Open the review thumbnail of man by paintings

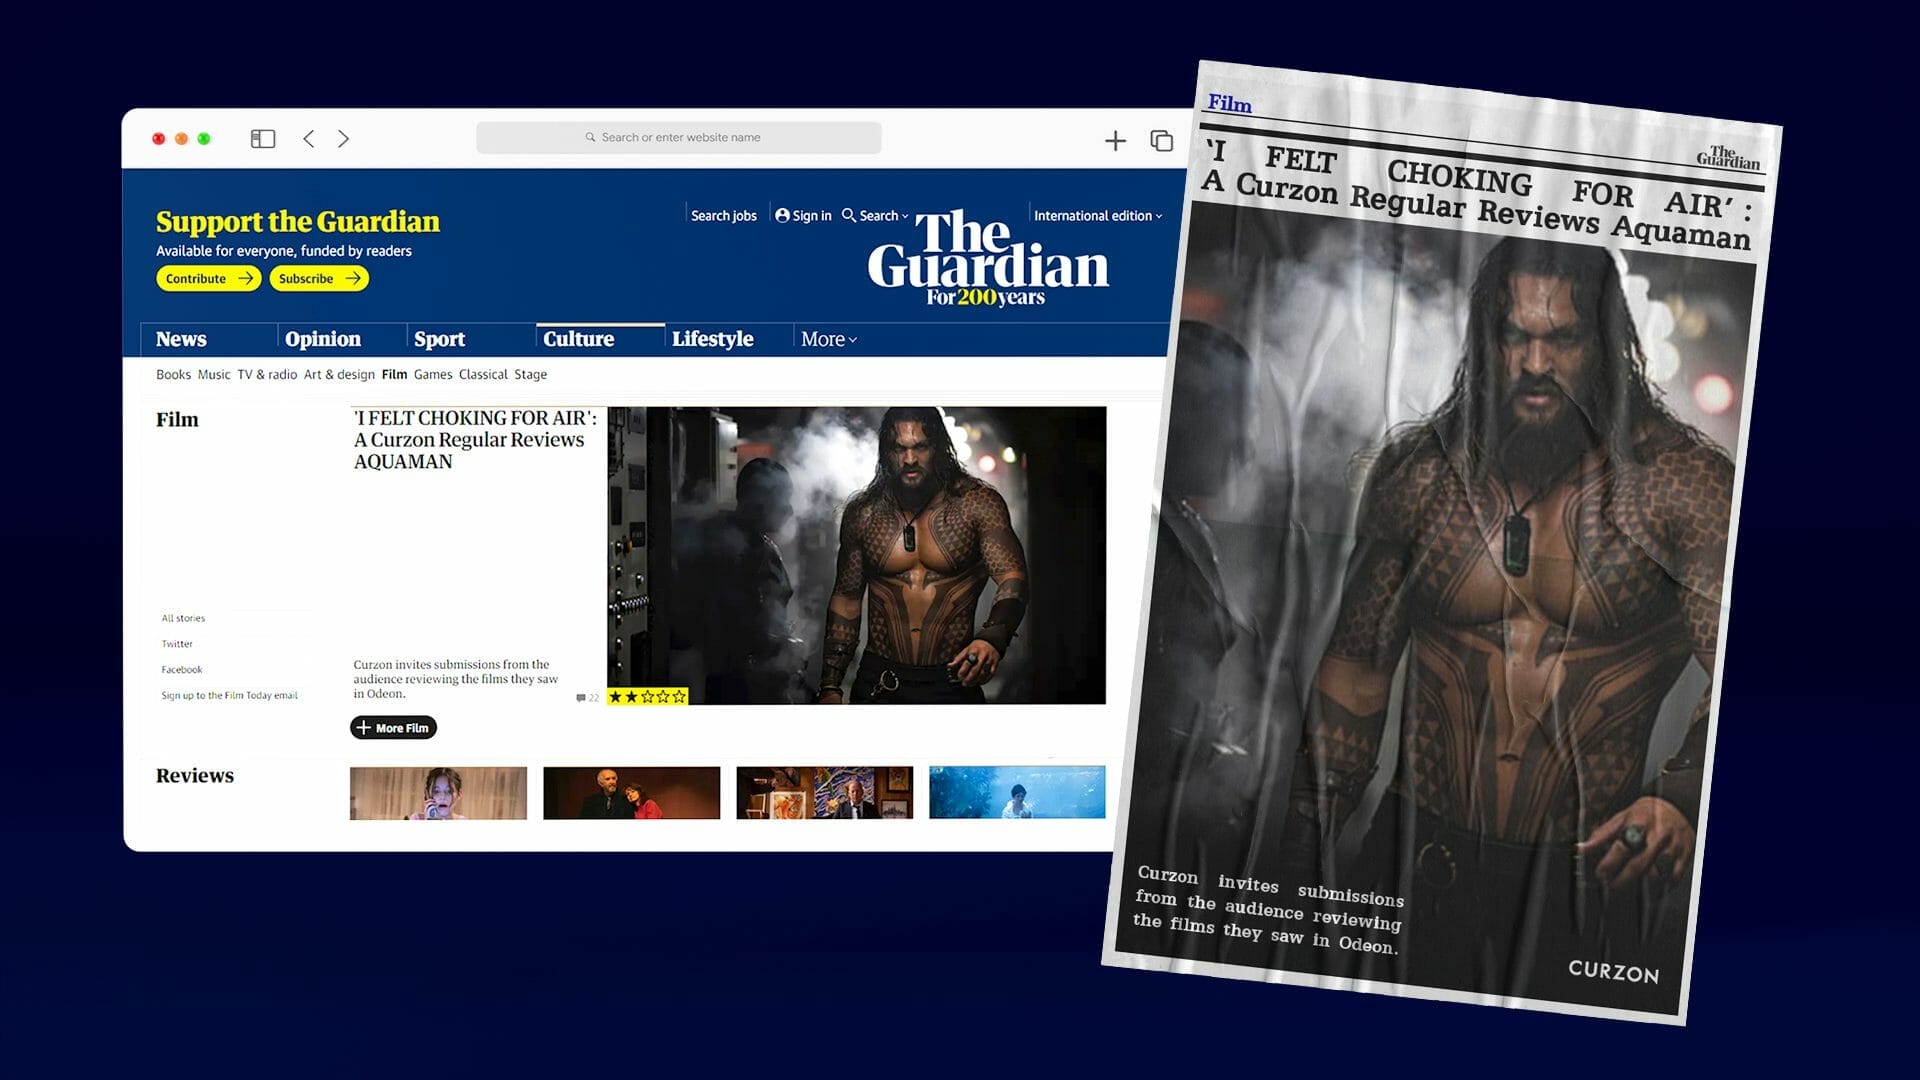pos(824,793)
